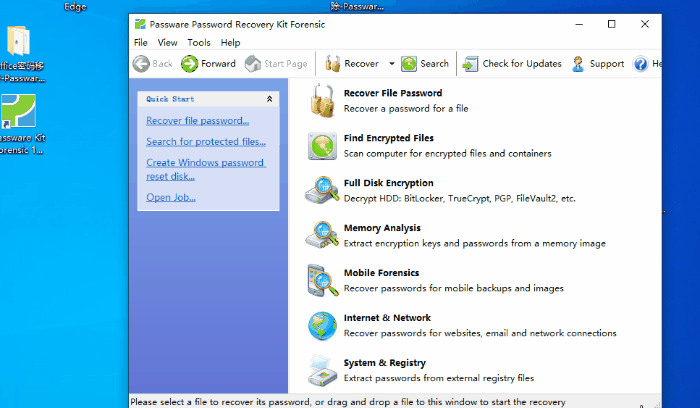The height and width of the screenshot is (408, 700).
Task: Click the Mobile Forensics phone icon
Action: [x=322, y=281]
